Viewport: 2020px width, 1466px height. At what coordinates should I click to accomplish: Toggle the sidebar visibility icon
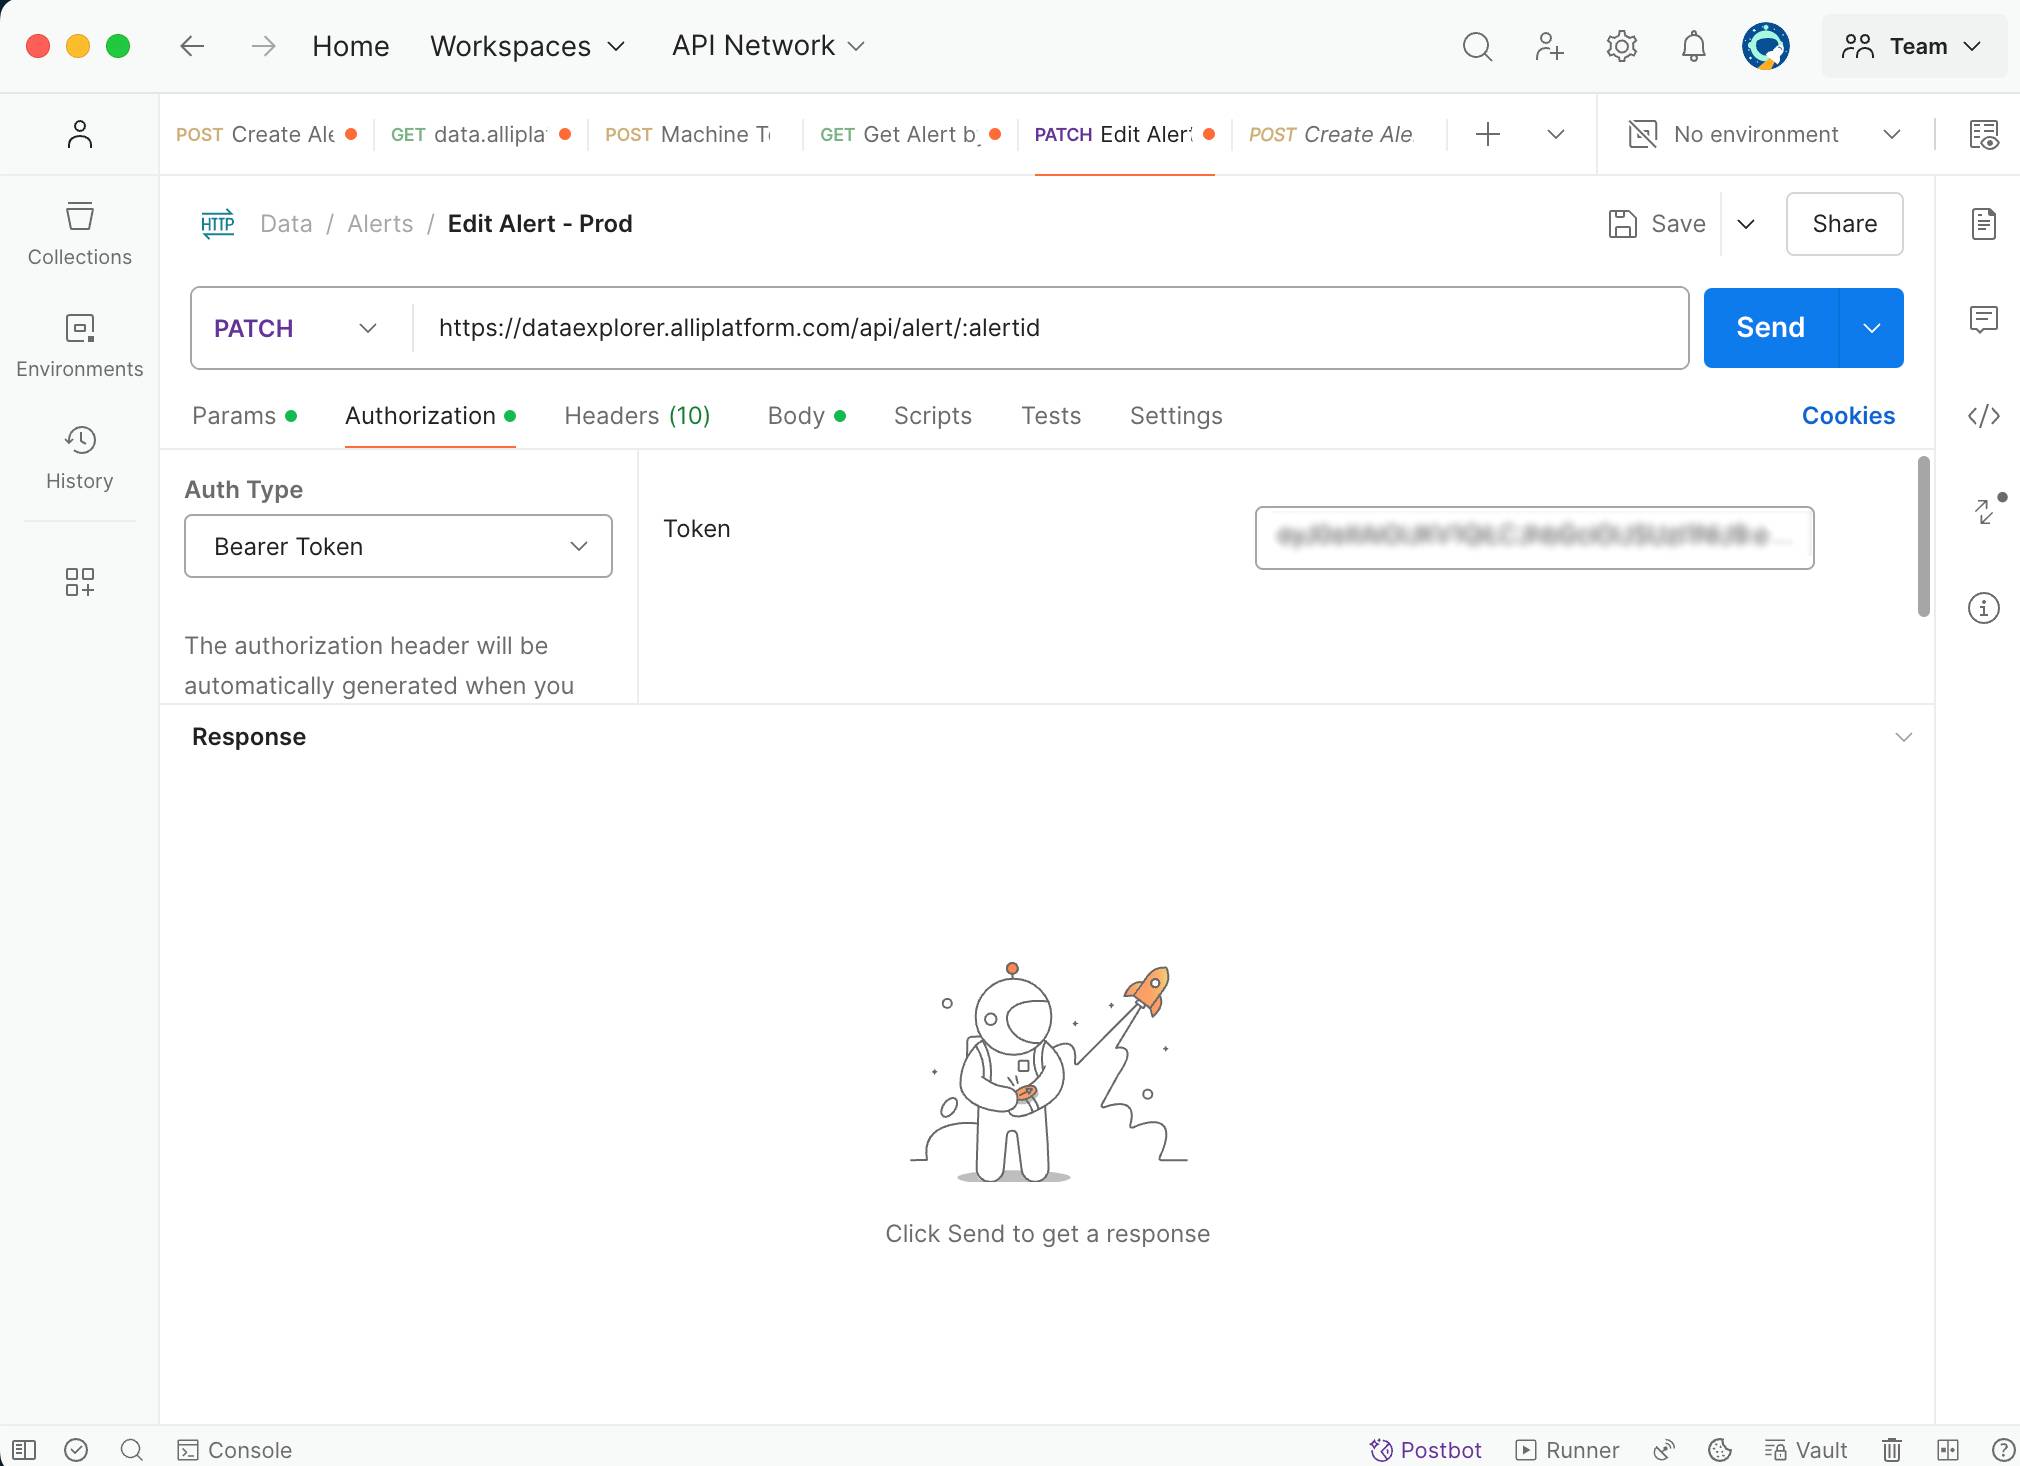tap(24, 1449)
